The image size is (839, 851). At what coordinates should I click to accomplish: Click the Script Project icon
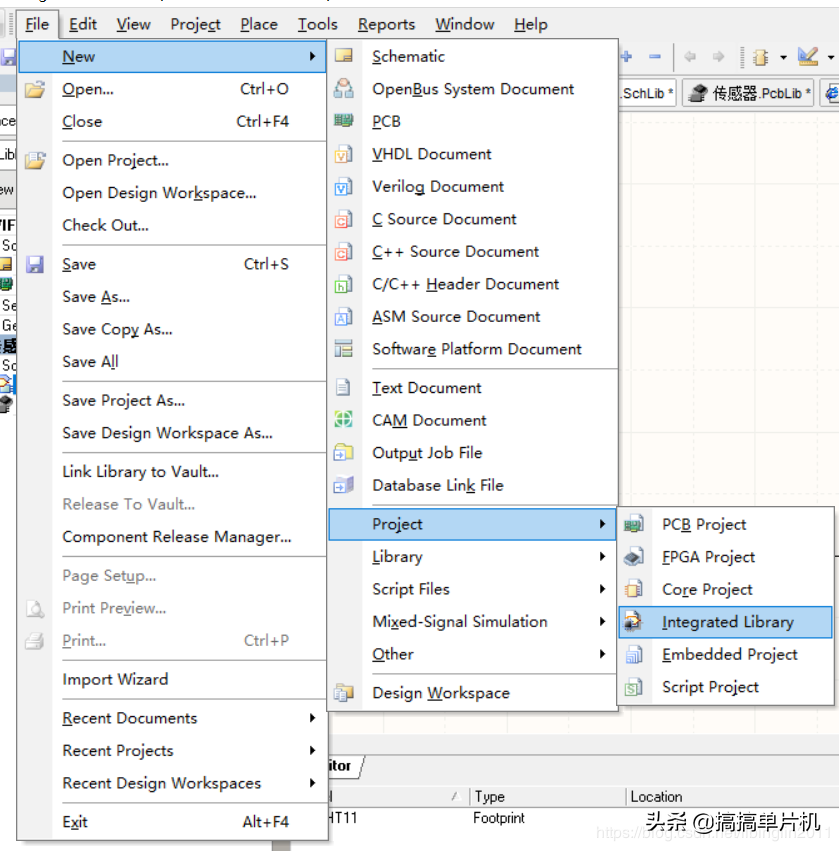(x=633, y=687)
